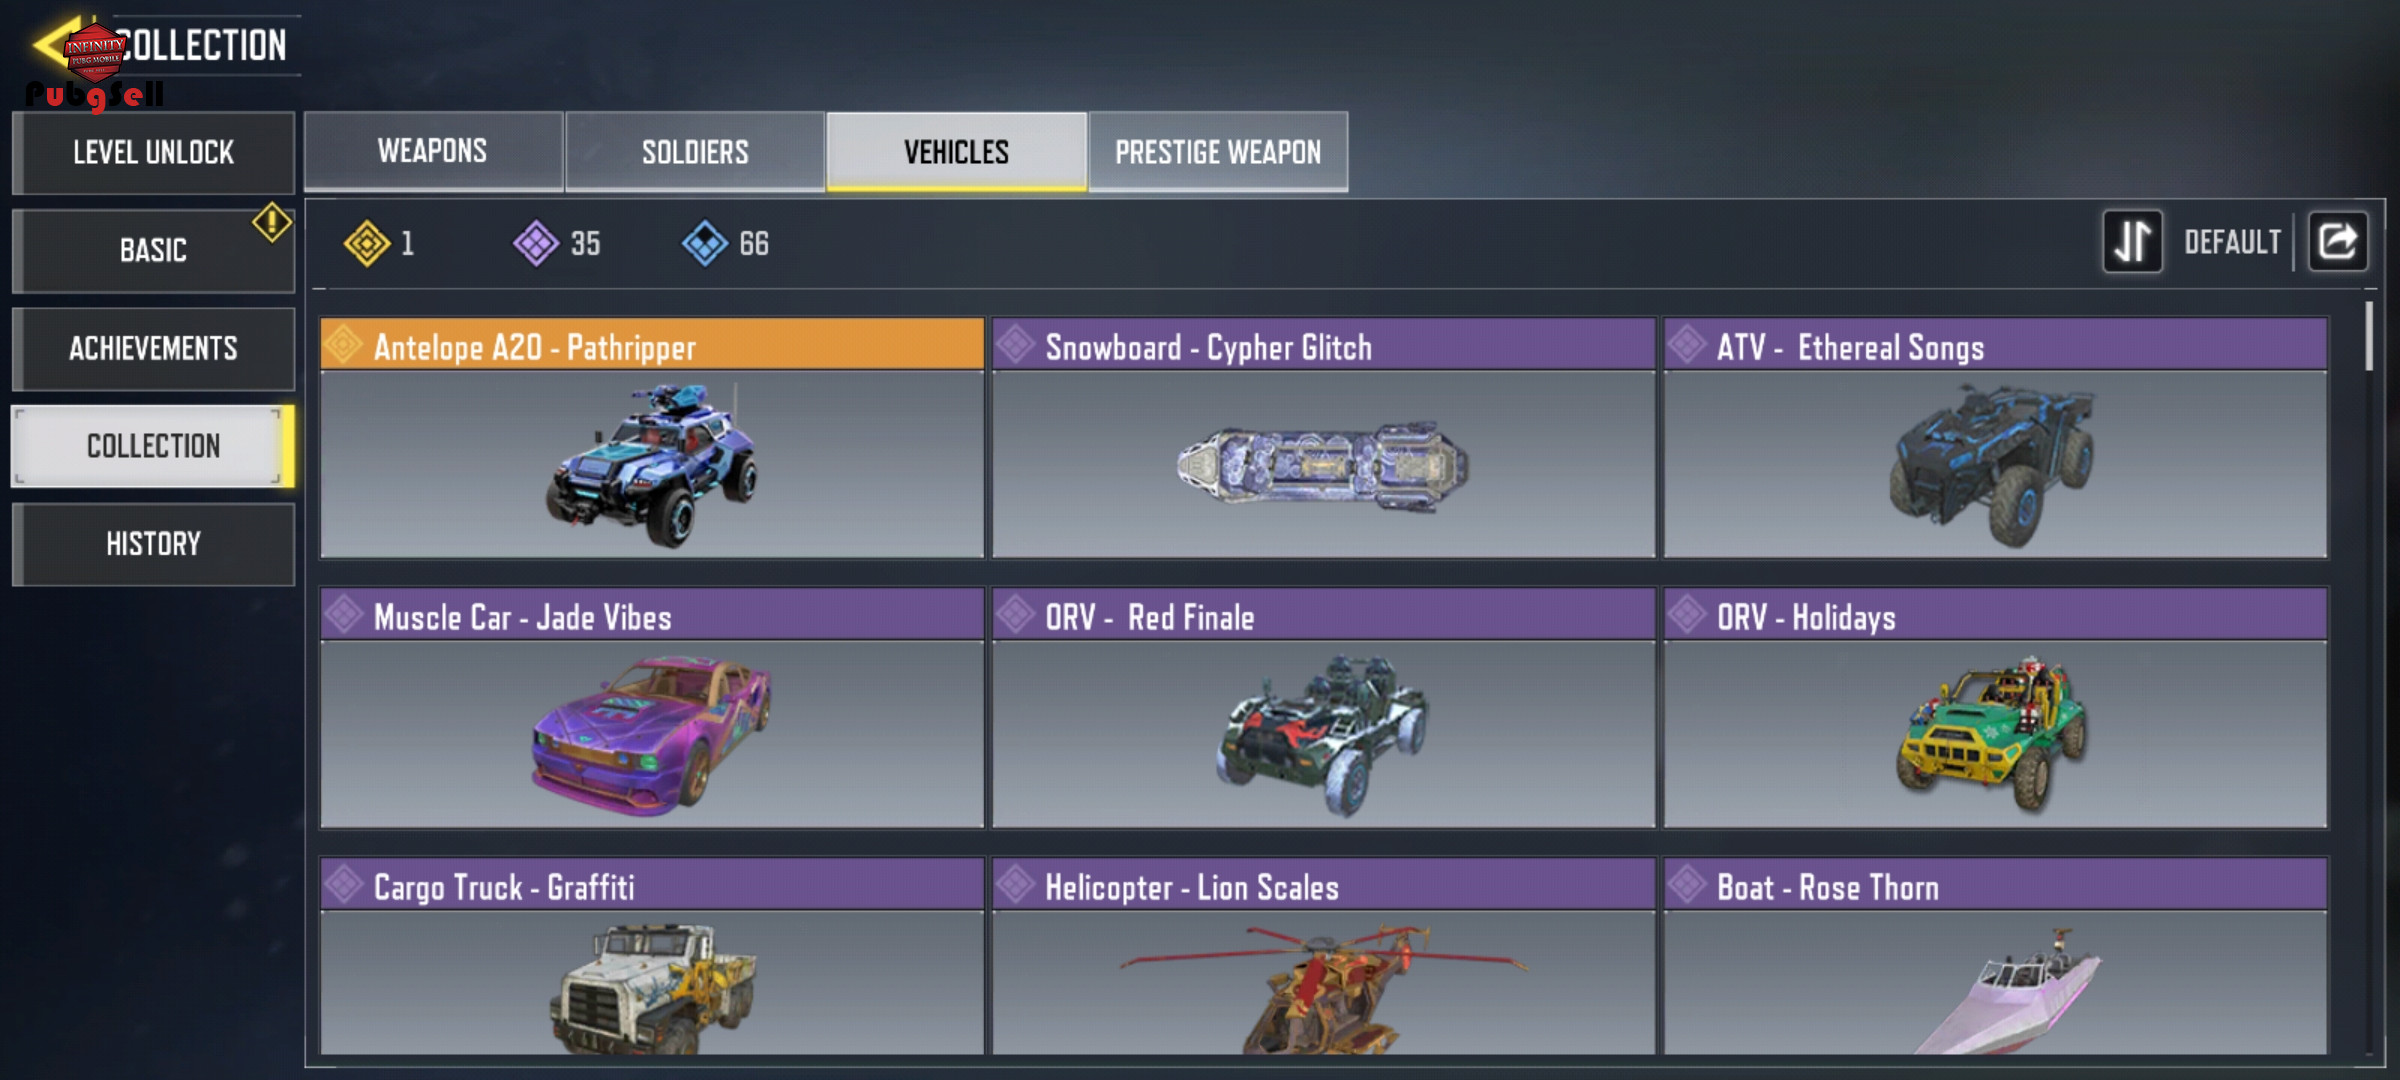Select the legendary gold rarity filter
This screenshot has width=2400, height=1080.
pos(380,243)
